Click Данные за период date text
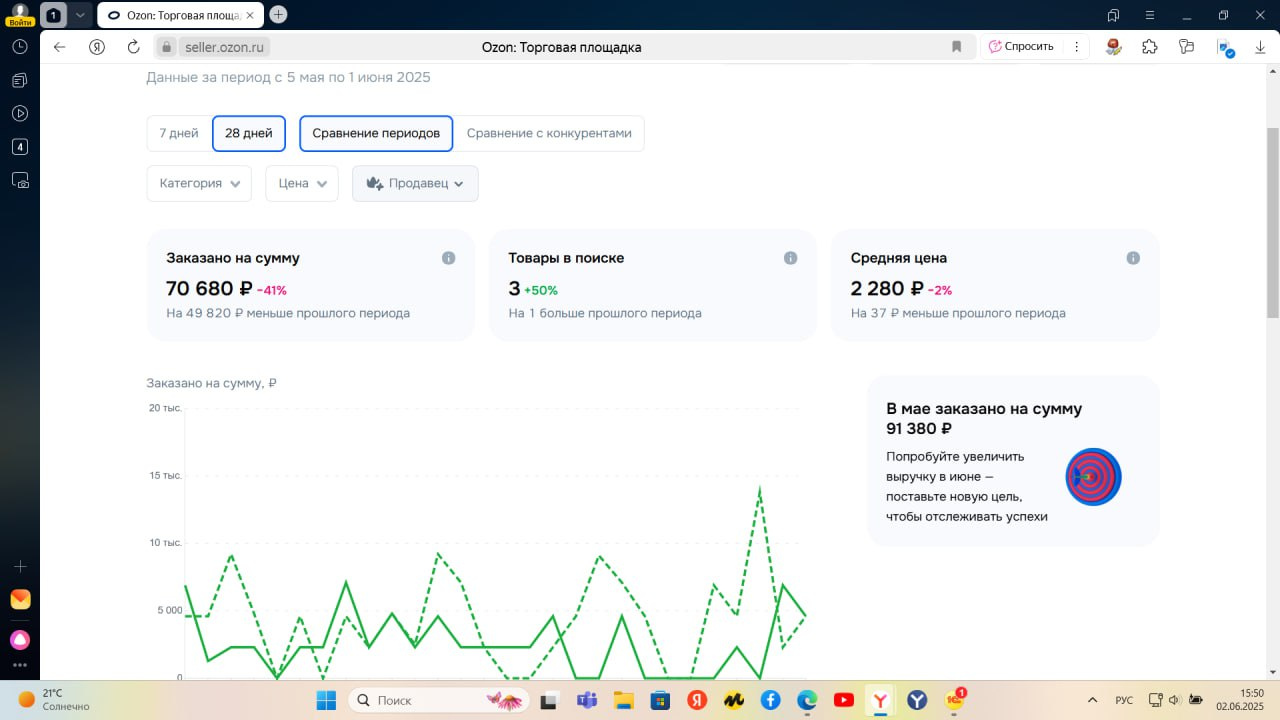 289,78
